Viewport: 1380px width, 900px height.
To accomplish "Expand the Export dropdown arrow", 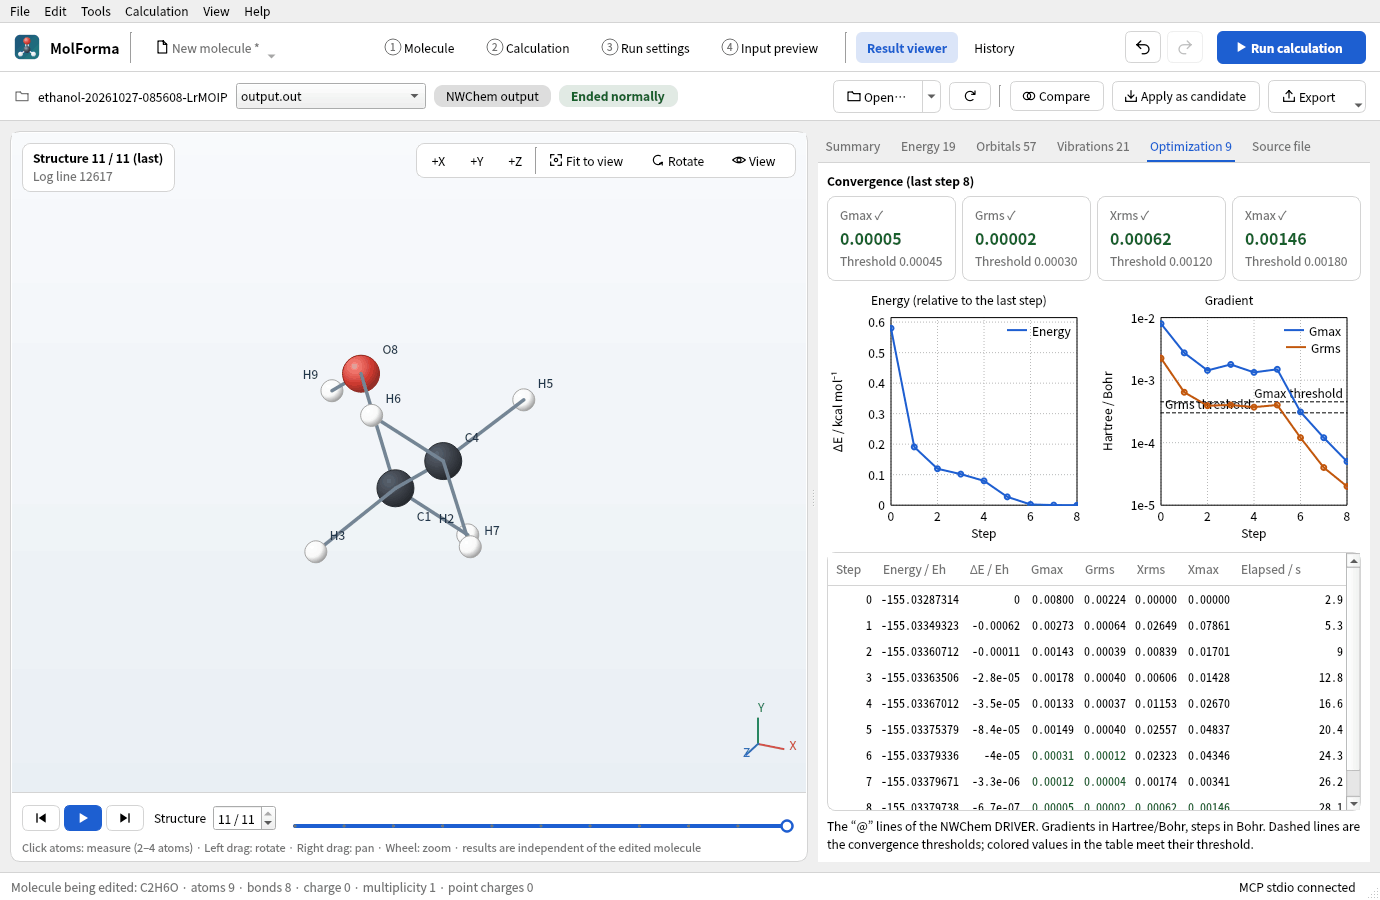I will (x=1358, y=103).
